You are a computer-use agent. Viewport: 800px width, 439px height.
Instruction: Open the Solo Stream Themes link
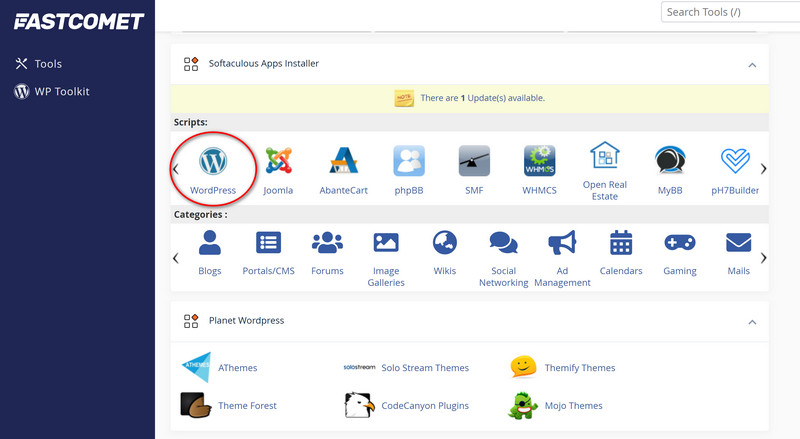[425, 368]
